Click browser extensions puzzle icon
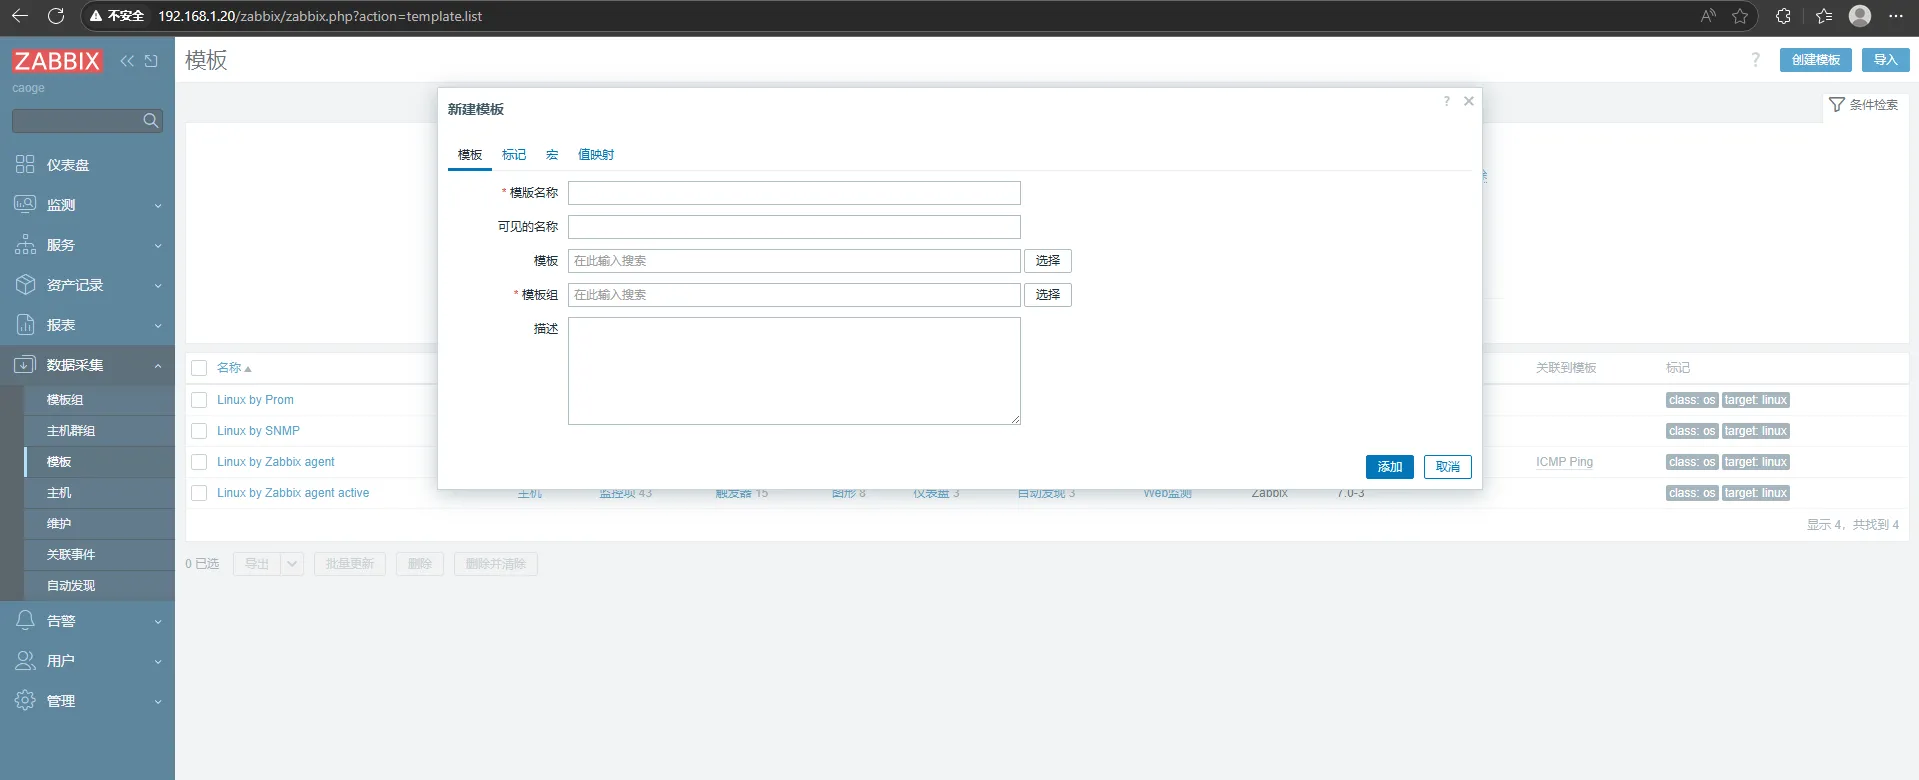The height and width of the screenshot is (780, 1919). pyautogui.click(x=1783, y=16)
